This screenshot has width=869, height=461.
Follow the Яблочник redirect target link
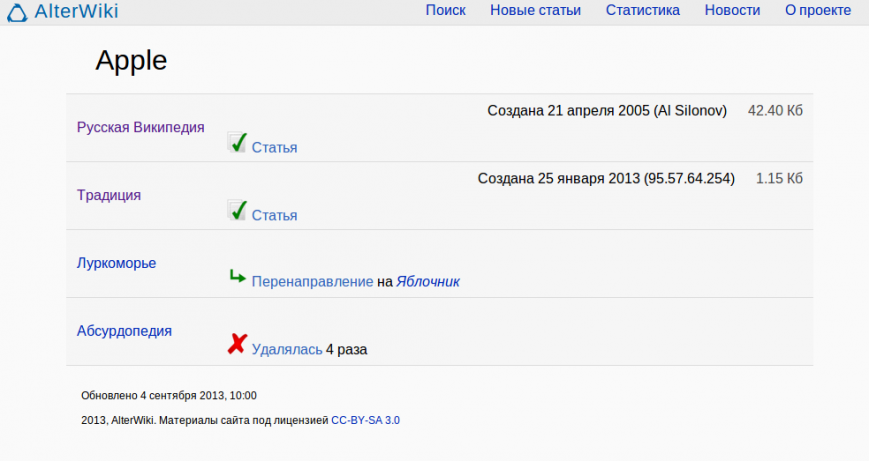click(428, 281)
